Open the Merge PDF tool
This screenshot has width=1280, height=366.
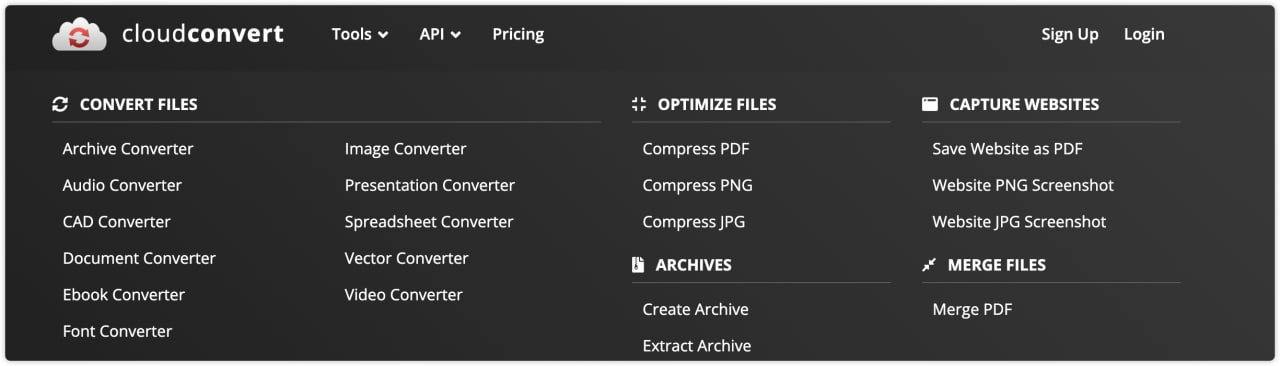(973, 309)
